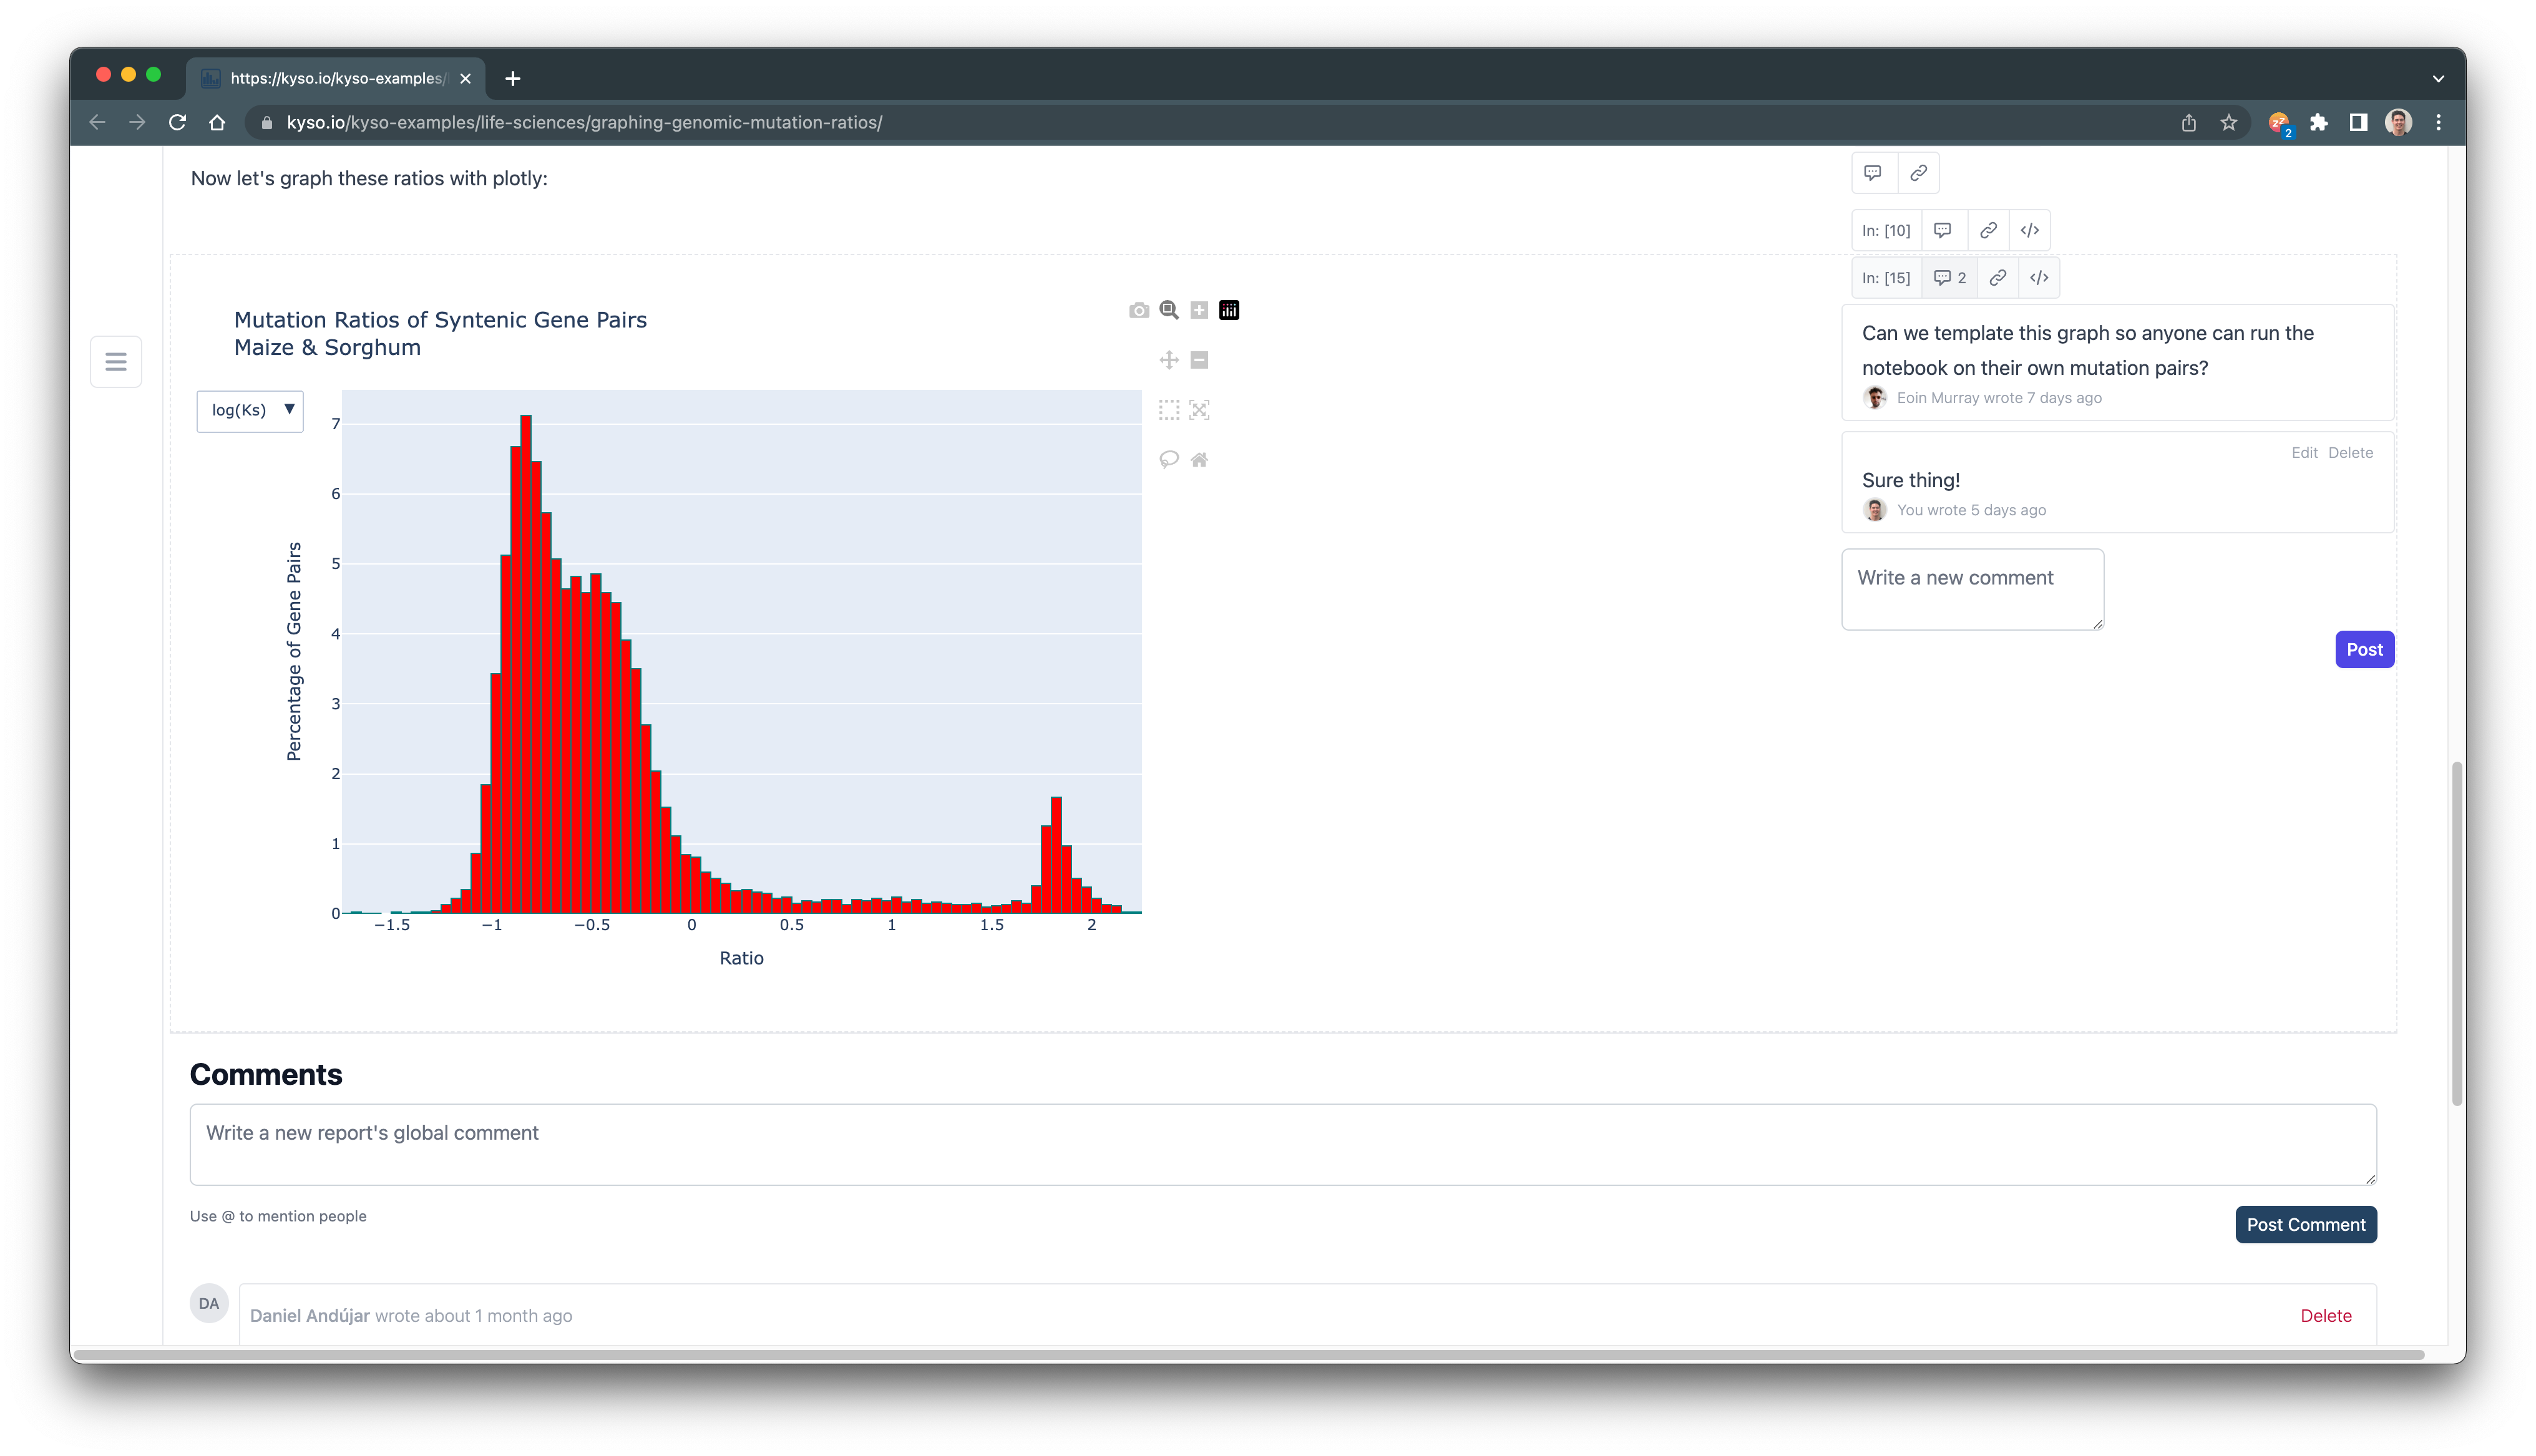Viewport: 2536px width, 1456px height.
Task: Click the Plotly zoom in plus icon
Action: click(1199, 310)
